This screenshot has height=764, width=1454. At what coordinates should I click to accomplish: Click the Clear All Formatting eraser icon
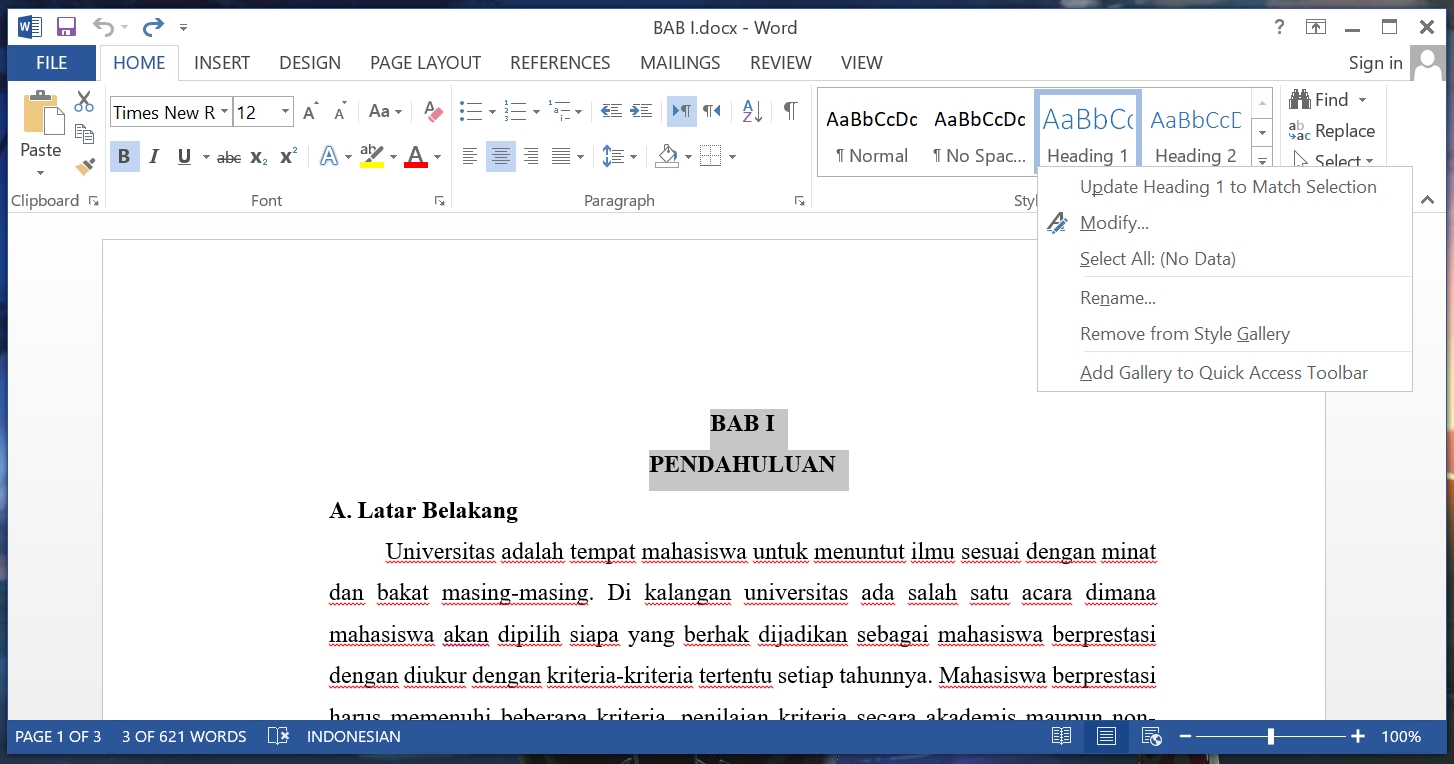point(433,112)
